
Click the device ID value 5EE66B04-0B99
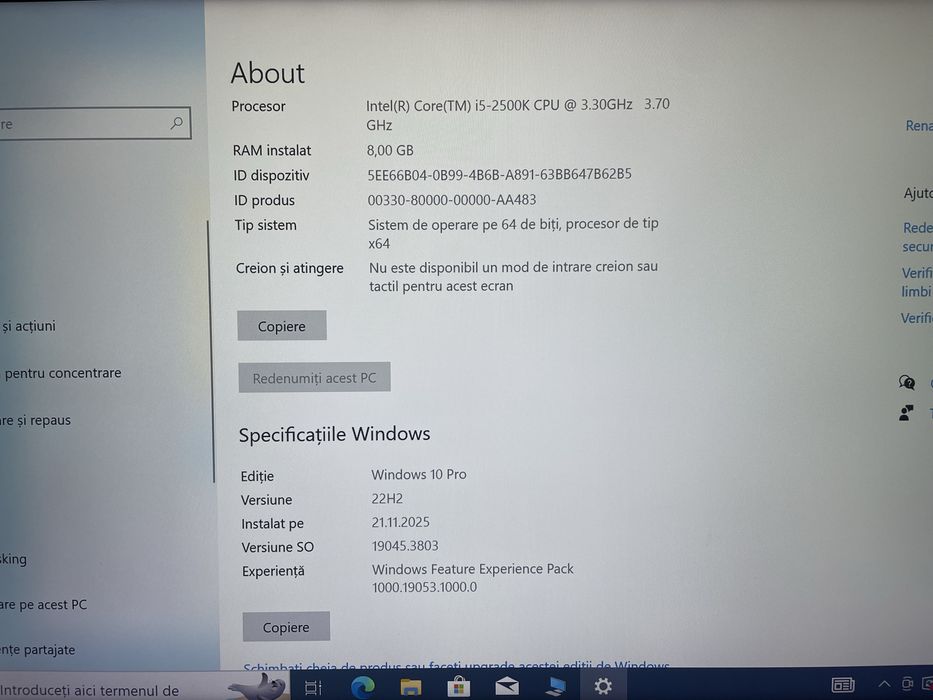click(499, 174)
